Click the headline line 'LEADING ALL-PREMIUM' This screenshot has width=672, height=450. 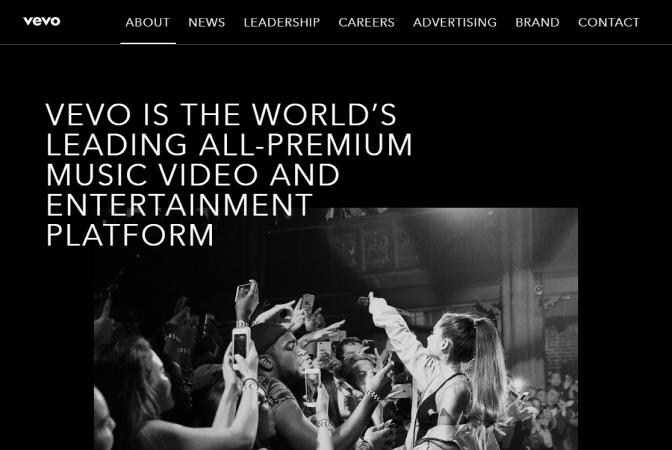coord(229,145)
